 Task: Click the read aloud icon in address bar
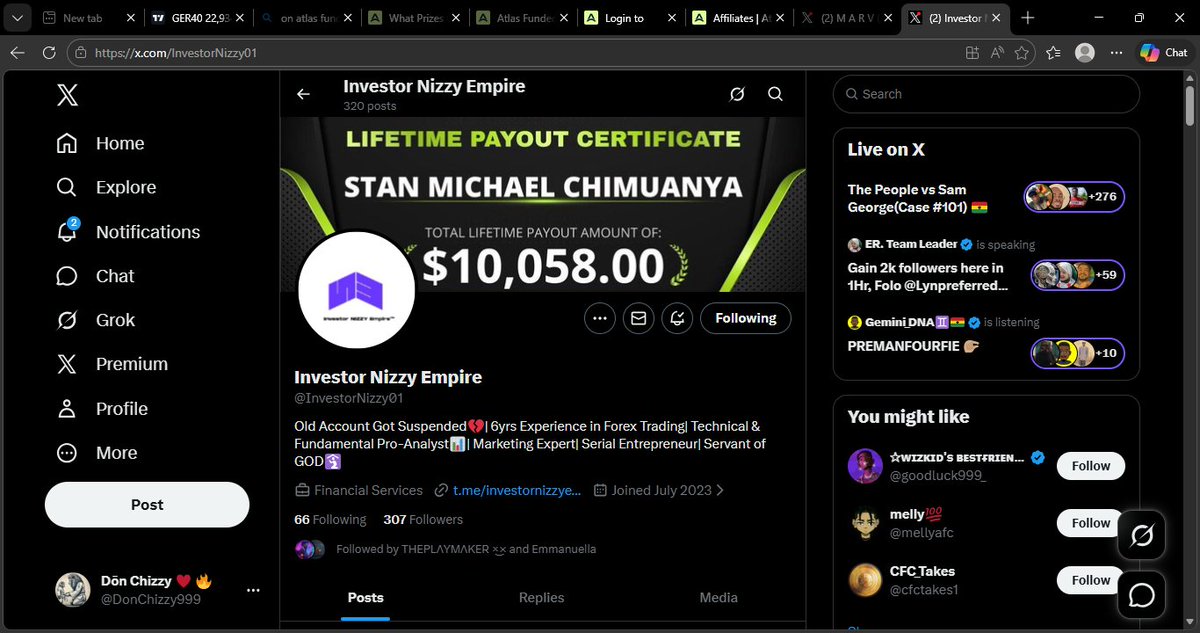997,53
